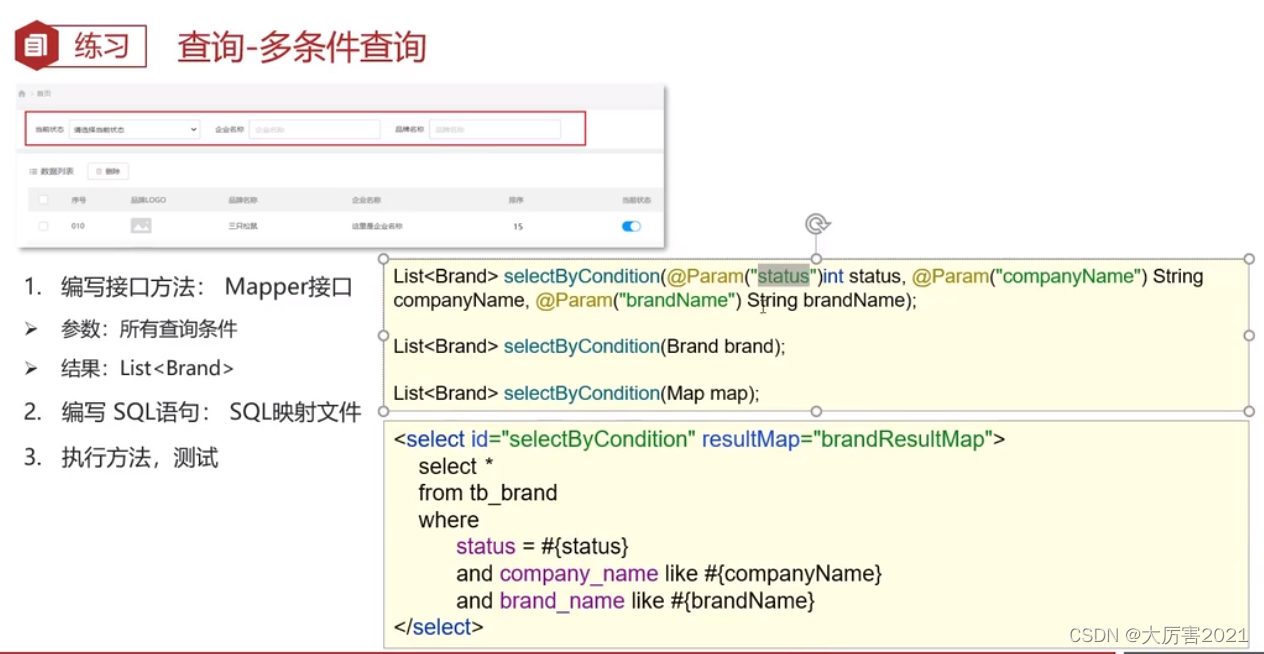Click the brand_name like #{brandName} line
Viewport: 1264px width, 654px height.
point(636,601)
